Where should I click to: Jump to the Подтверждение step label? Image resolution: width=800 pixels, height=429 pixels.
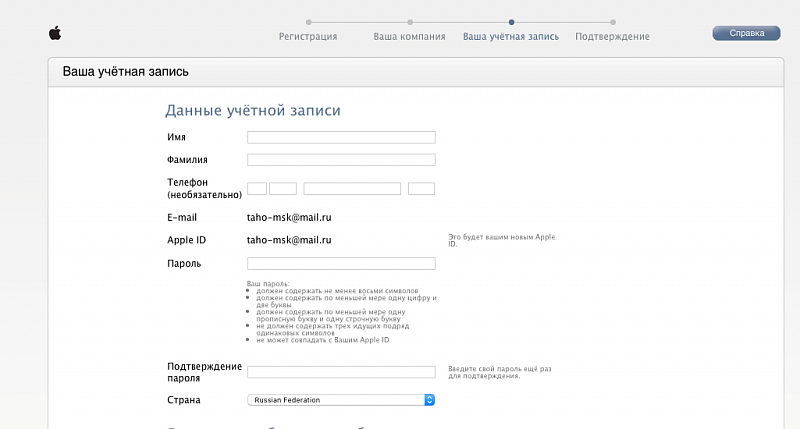click(612, 37)
